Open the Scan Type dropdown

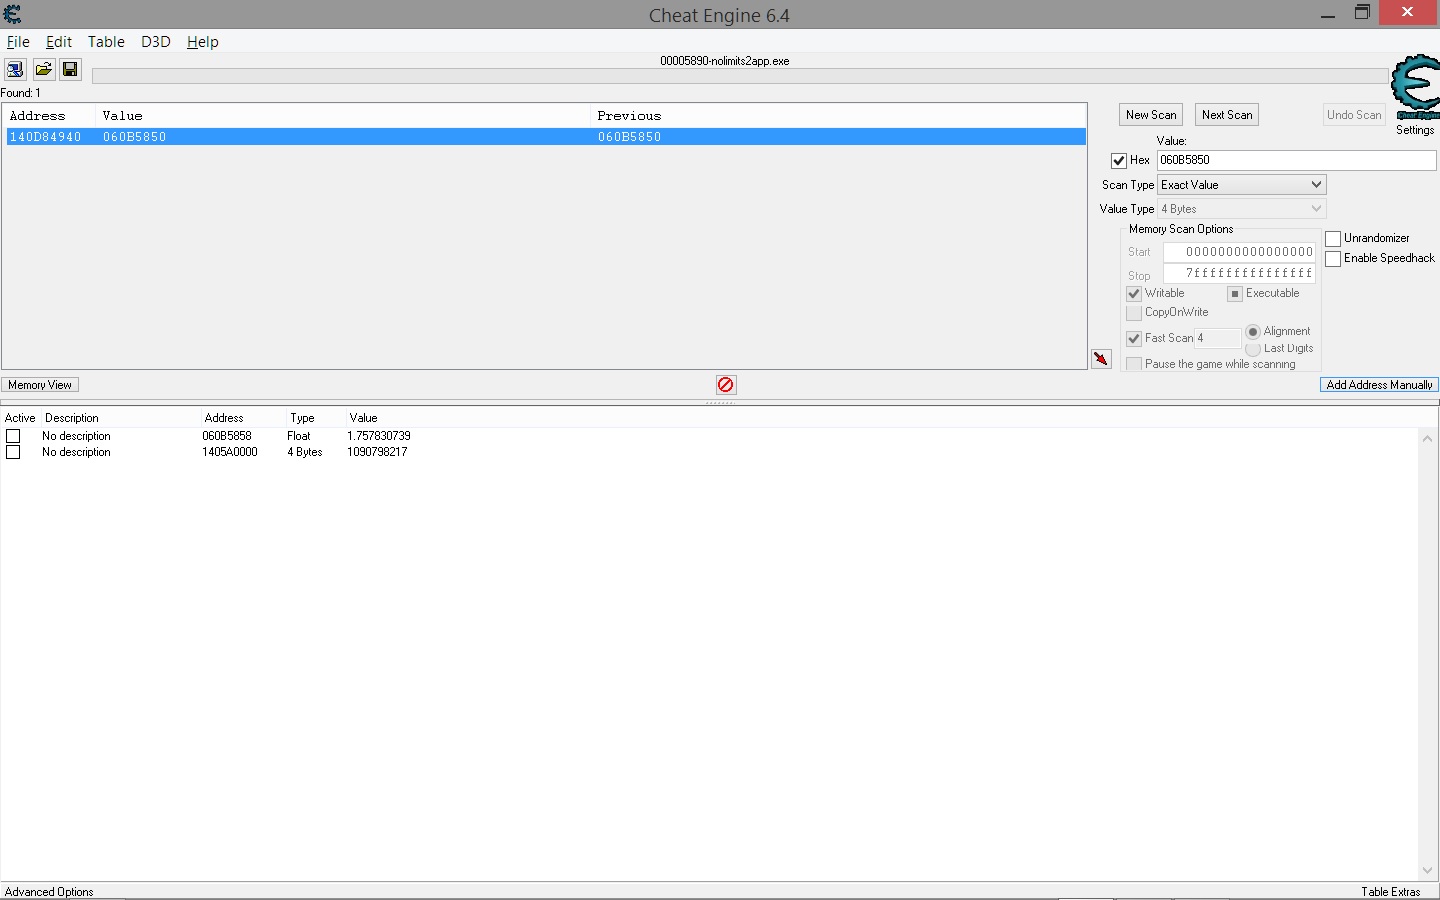(x=1242, y=185)
